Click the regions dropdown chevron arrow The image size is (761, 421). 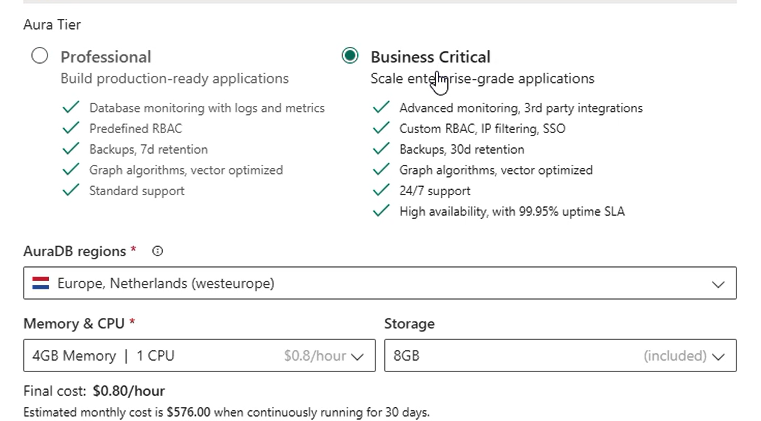pyautogui.click(x=718, y=284)
